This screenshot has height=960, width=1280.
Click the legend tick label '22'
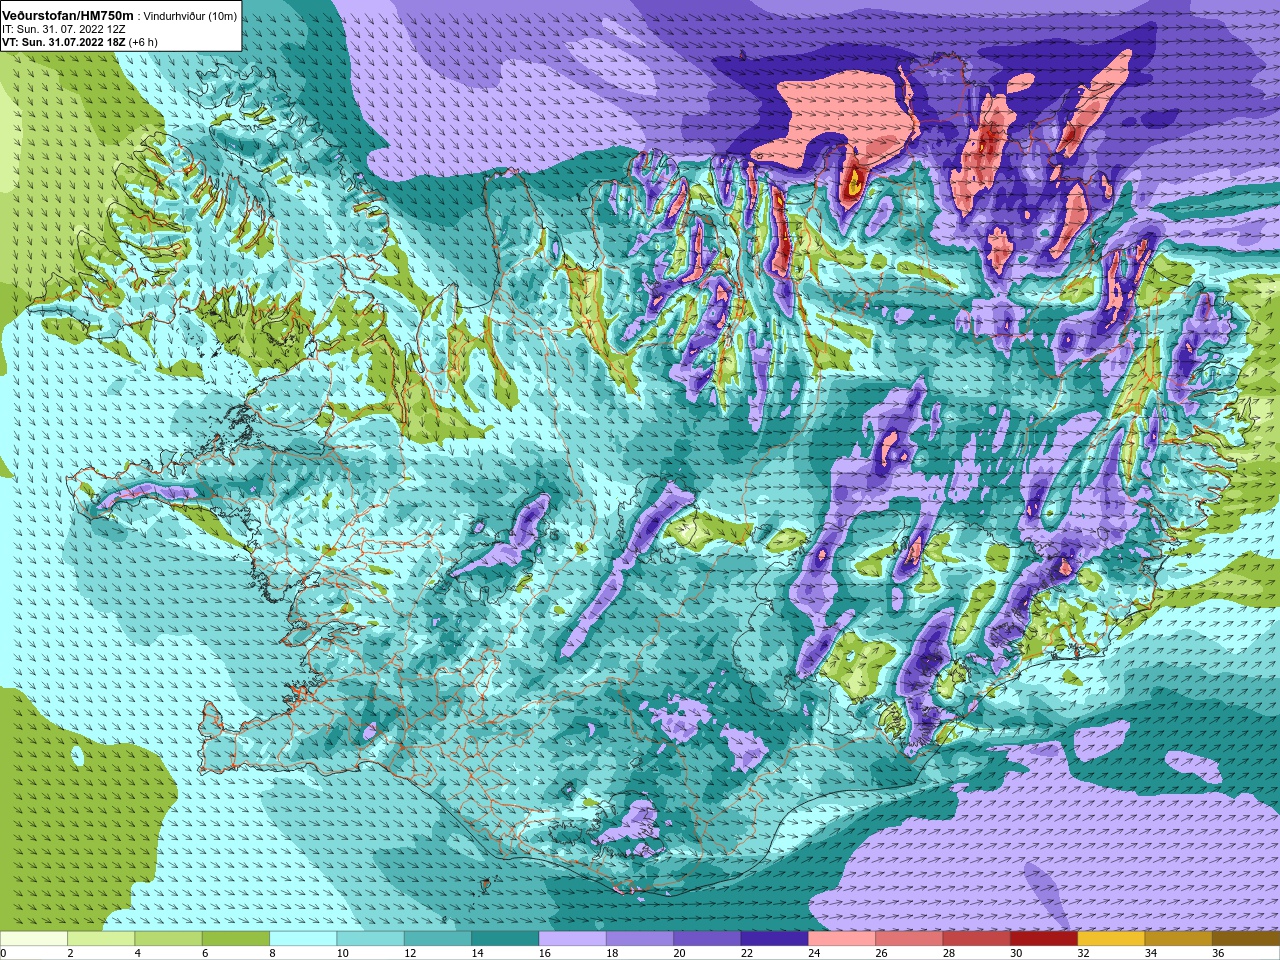click(745, 953)
